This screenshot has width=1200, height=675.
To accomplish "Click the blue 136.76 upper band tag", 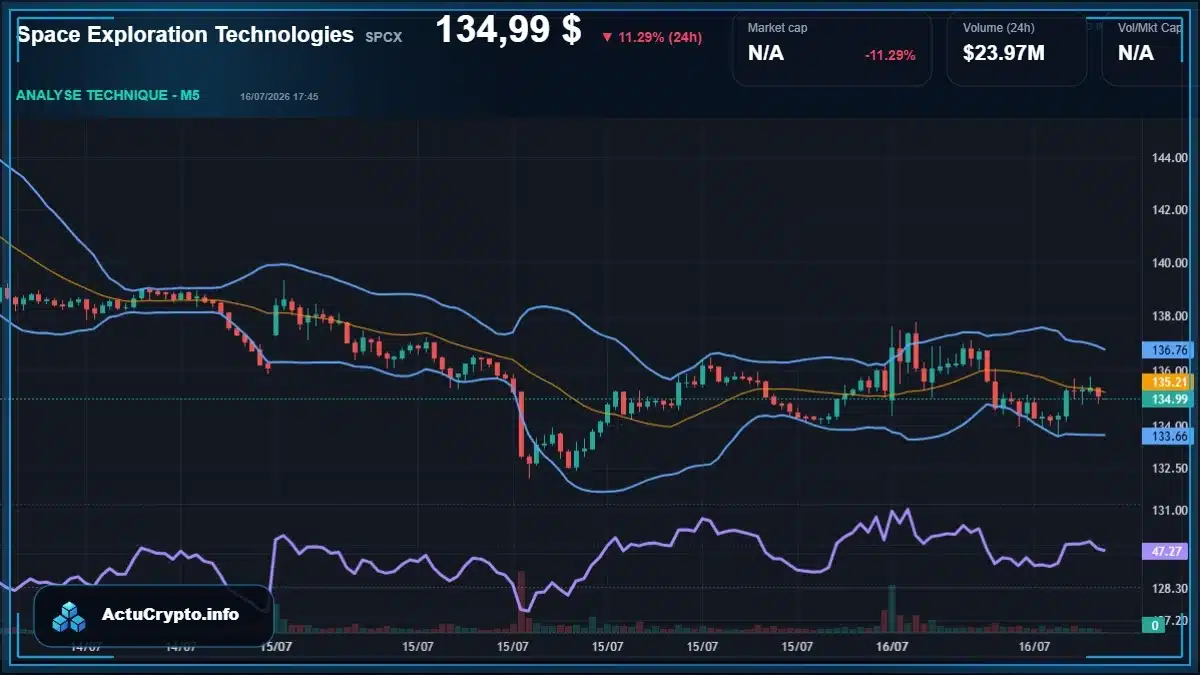I will click(x=1169, y=350).
